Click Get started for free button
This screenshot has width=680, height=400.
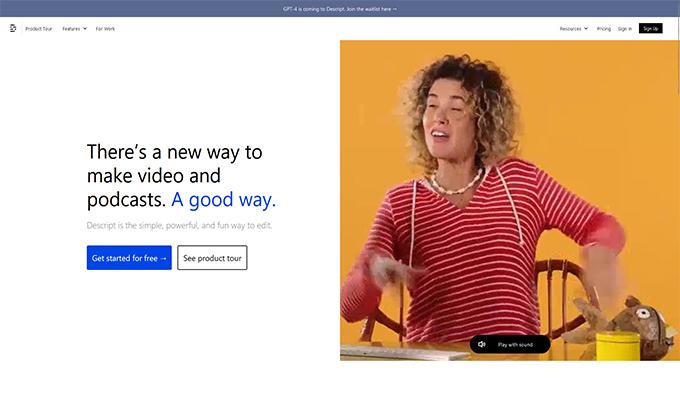pos(129,258)
